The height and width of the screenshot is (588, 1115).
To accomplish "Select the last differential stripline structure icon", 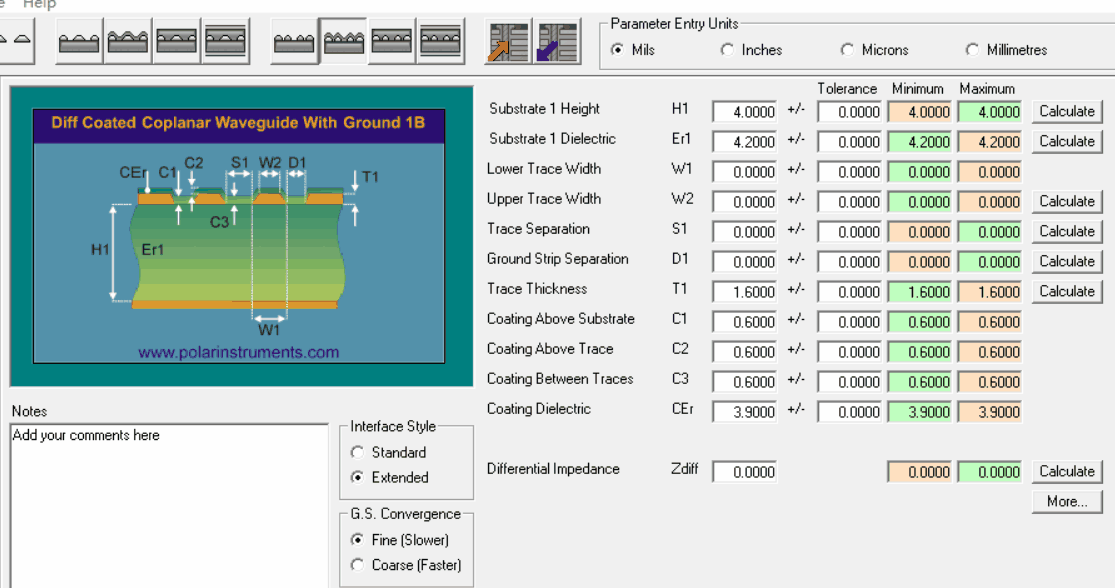I will click(440, 40).
